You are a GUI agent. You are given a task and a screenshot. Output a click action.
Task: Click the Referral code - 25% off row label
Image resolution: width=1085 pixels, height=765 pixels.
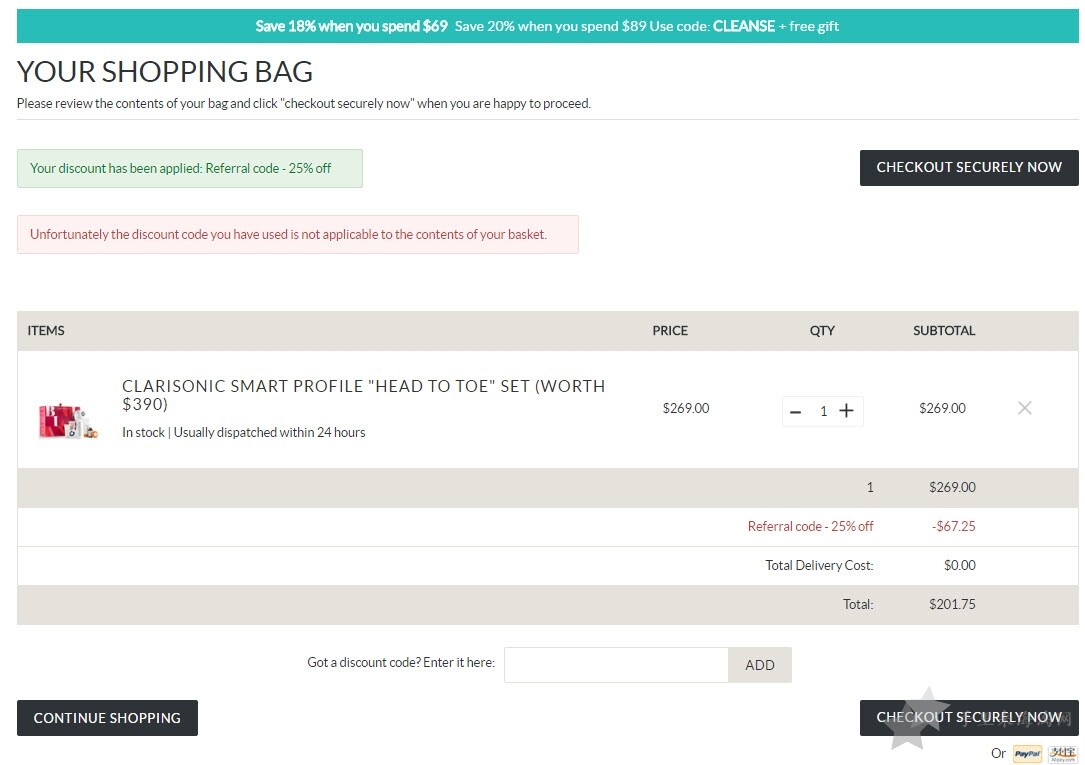coord(810,526)
